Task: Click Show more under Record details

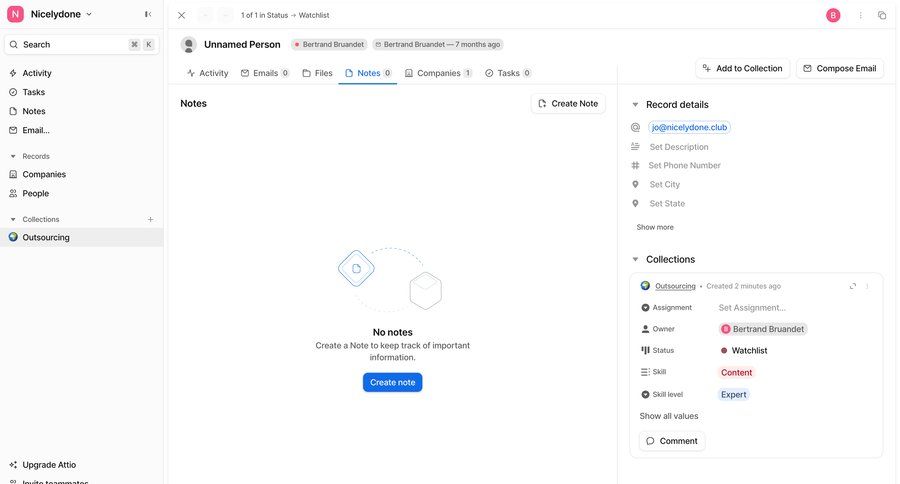Action: tap(655, 227)
